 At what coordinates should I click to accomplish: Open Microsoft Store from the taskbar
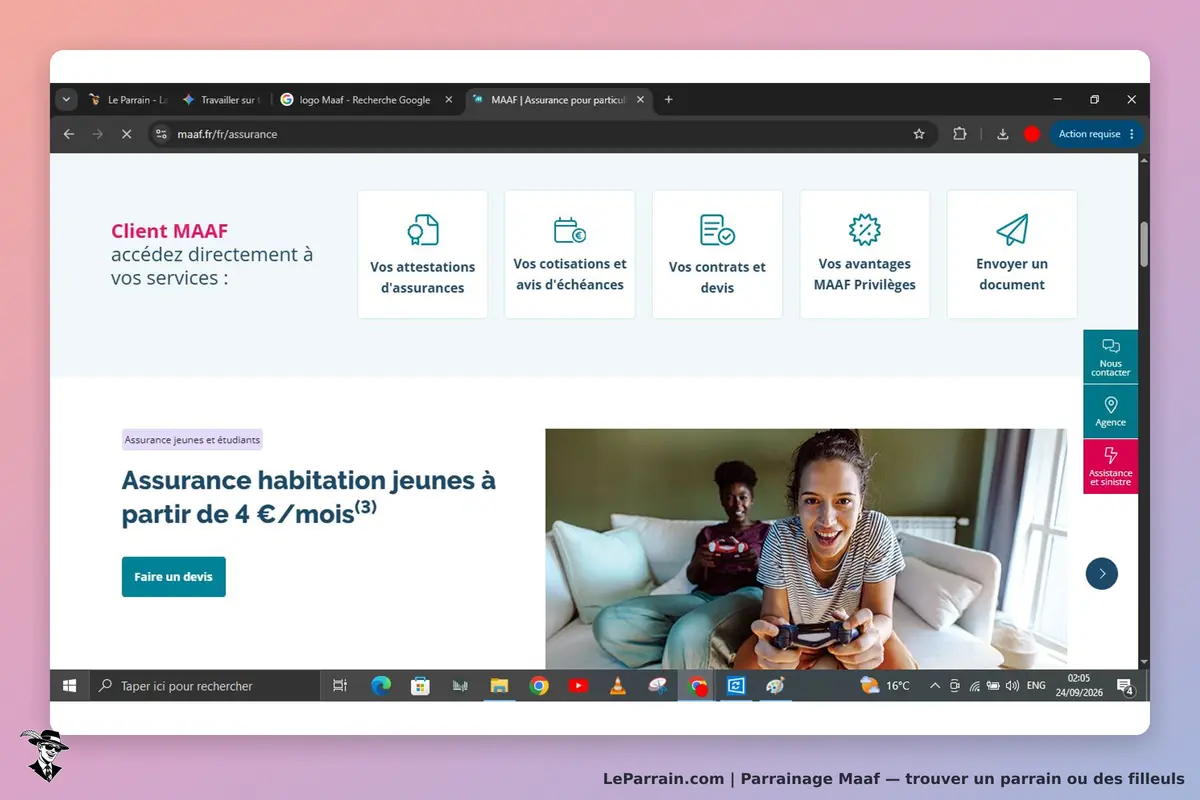point(421,686)
